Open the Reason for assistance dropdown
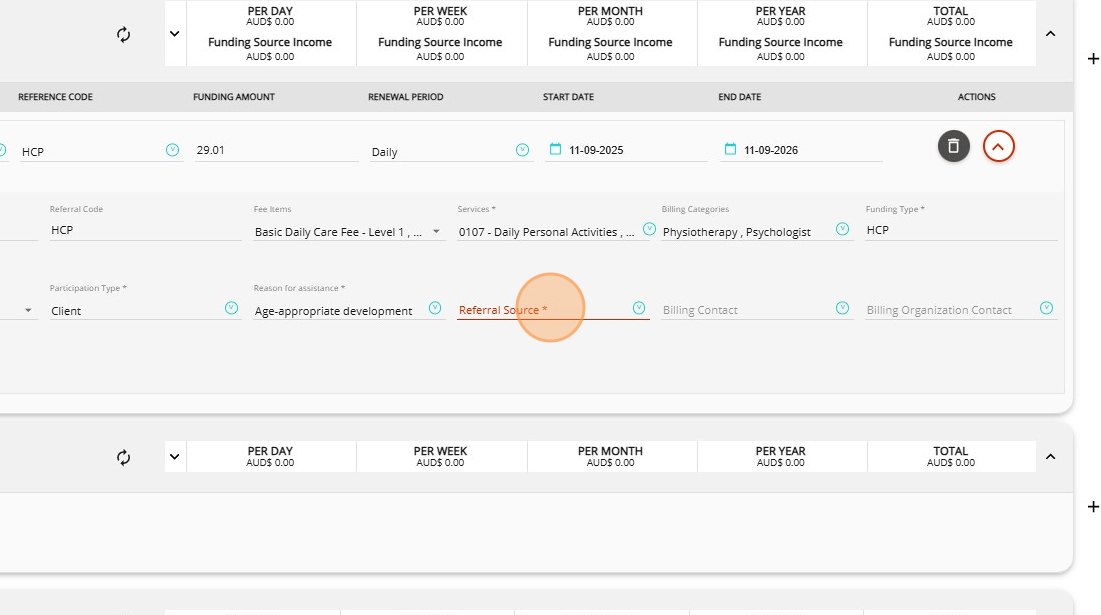 coord(435,308)
